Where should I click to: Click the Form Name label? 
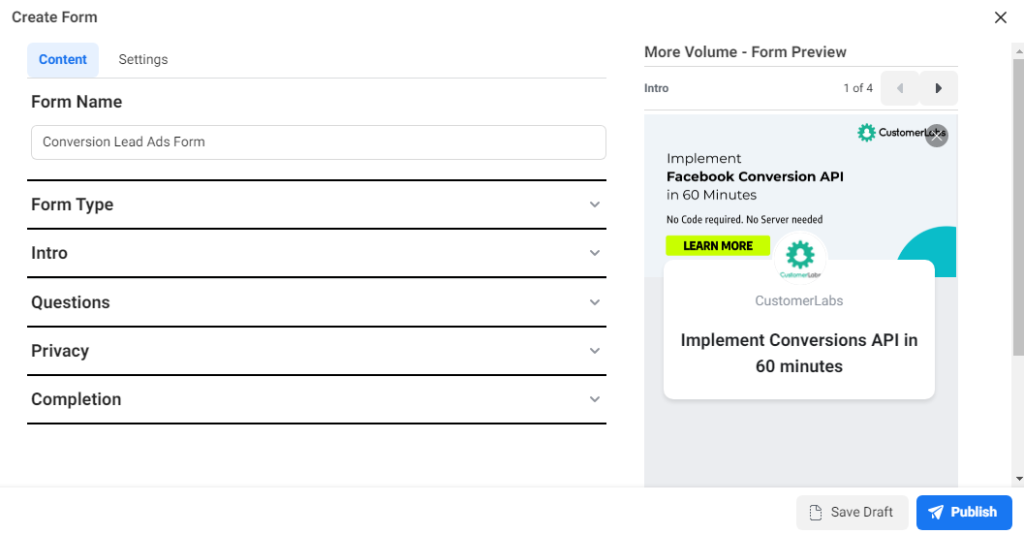(x=76, y=102)
